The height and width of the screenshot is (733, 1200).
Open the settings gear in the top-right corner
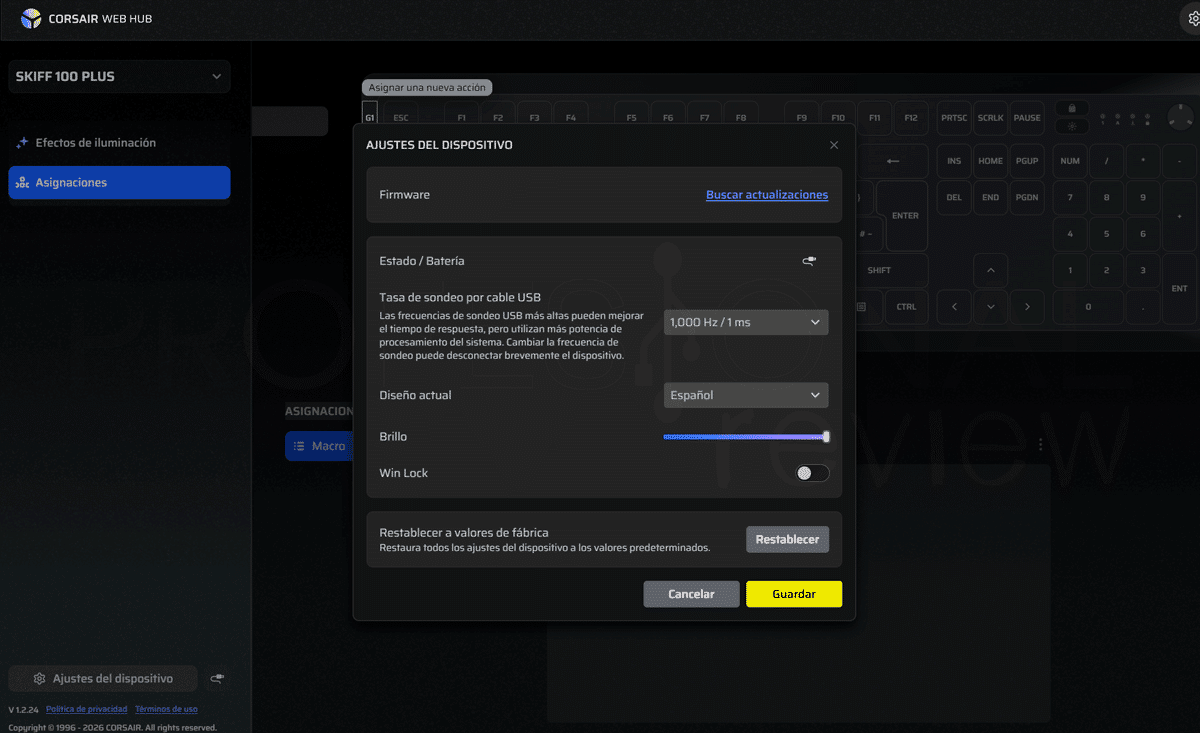(x=1193, y=18)
